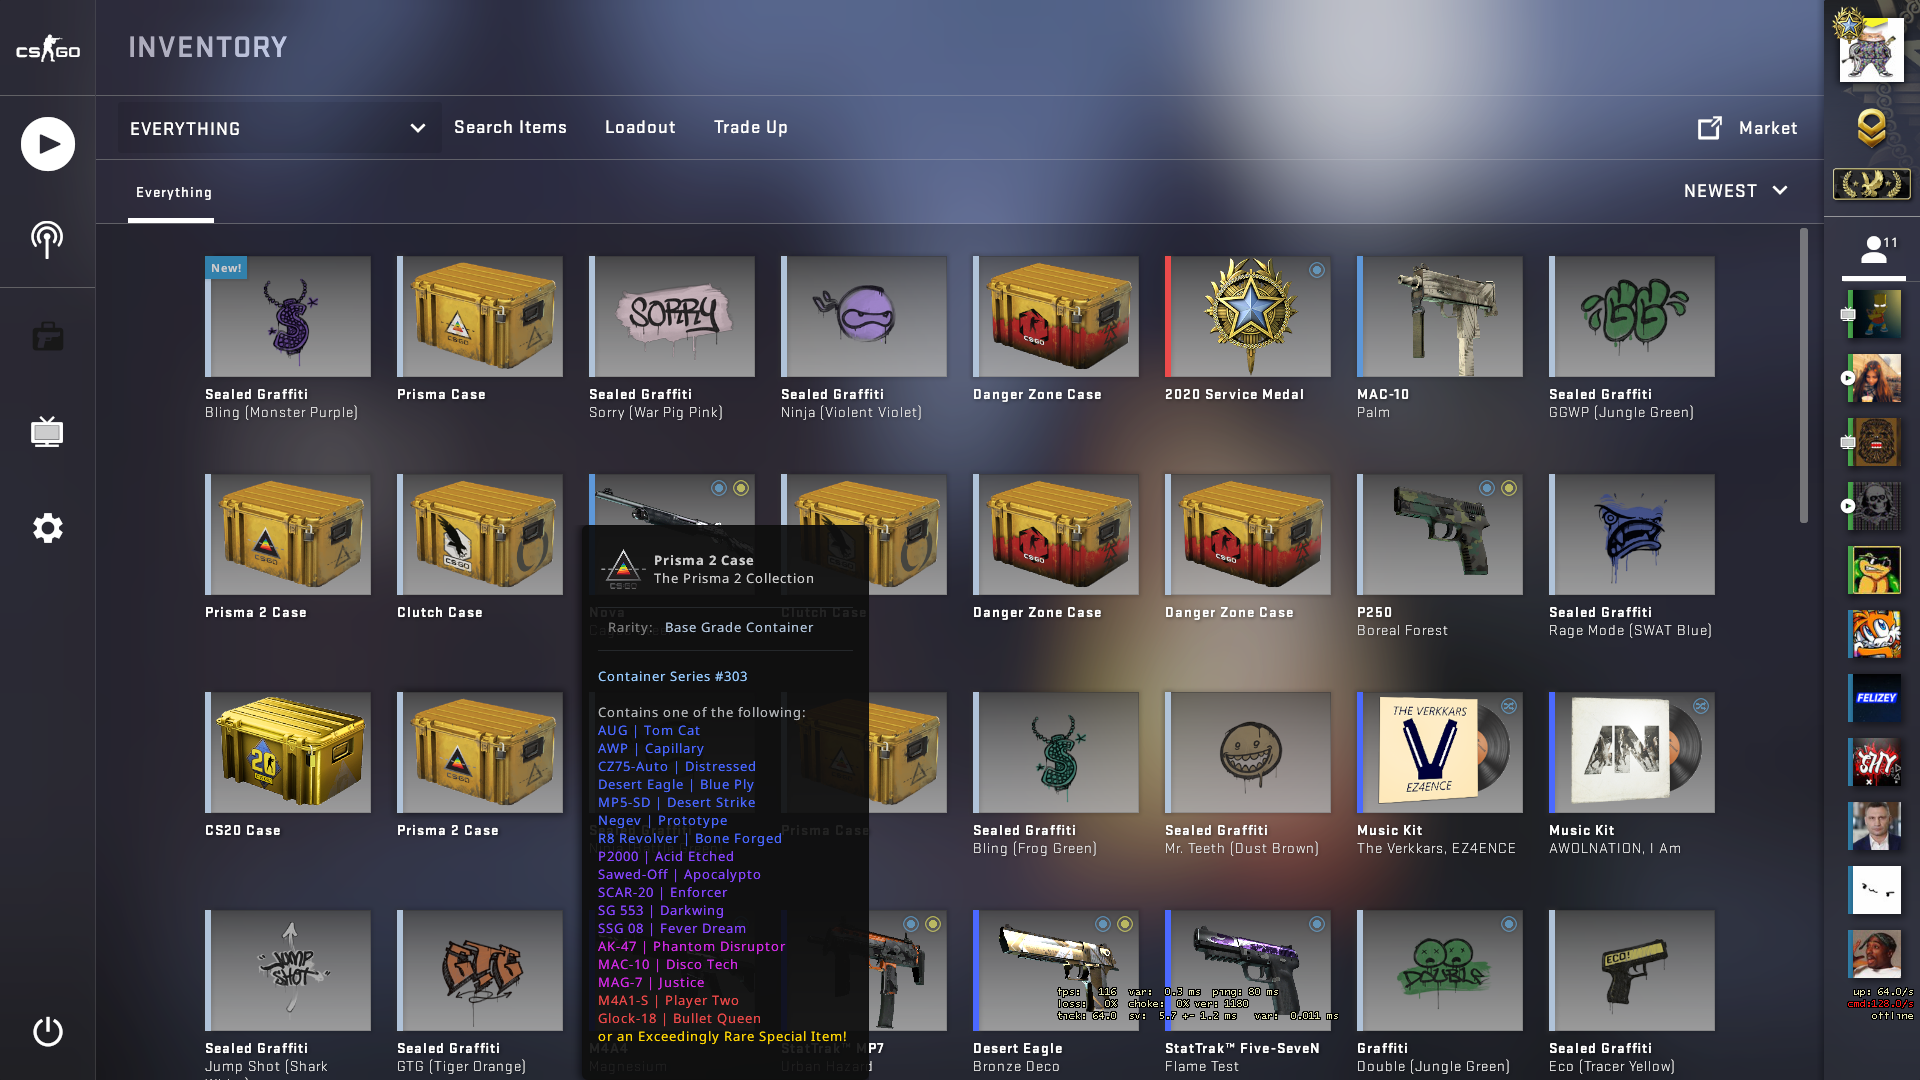The height and width of the screenshot is (1080, 1920).
Task: Select the CS20 Case item
Action: click(288, 752)
